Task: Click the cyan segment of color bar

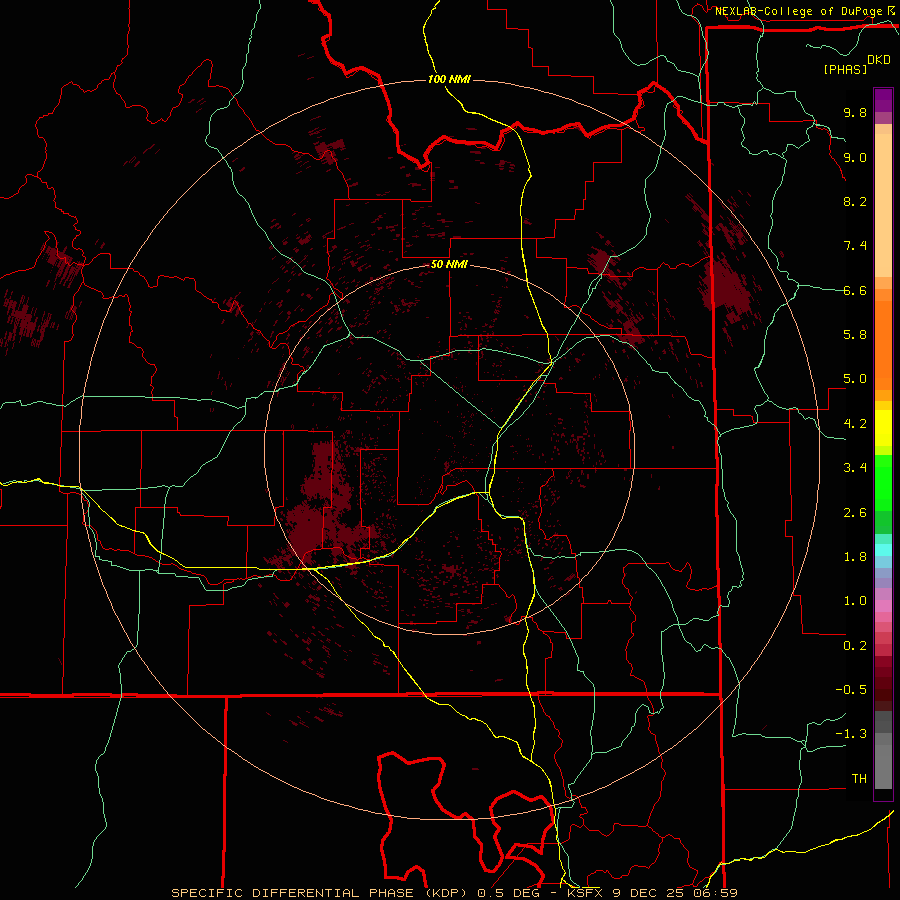Action: pos(883,550)
